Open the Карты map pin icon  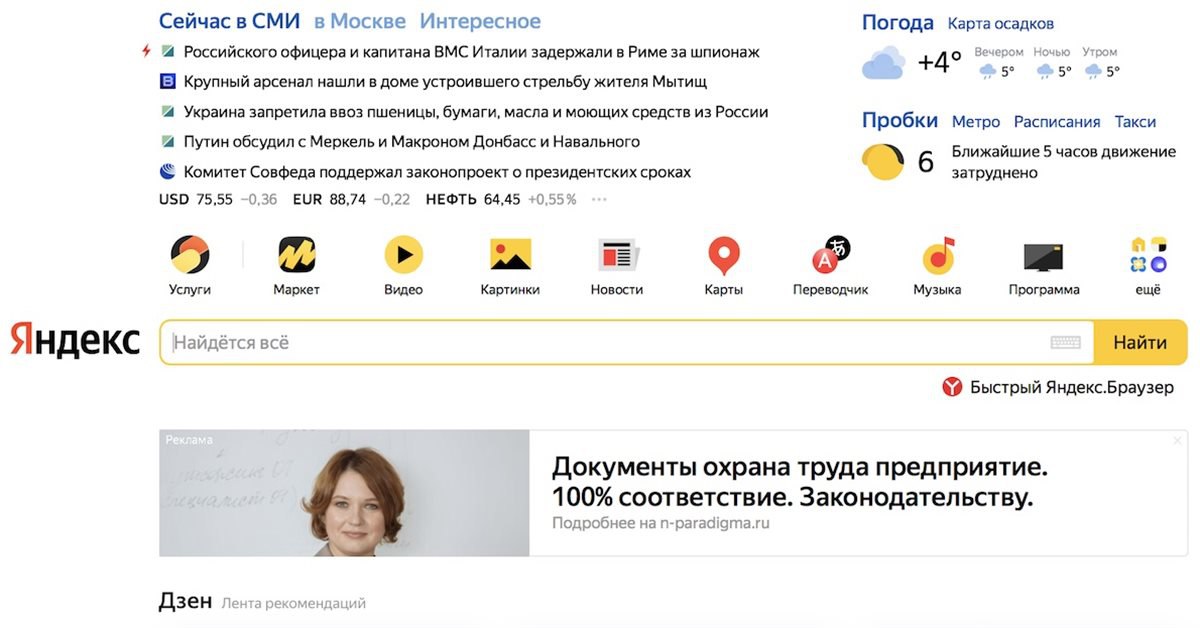(x=724, y=256)
